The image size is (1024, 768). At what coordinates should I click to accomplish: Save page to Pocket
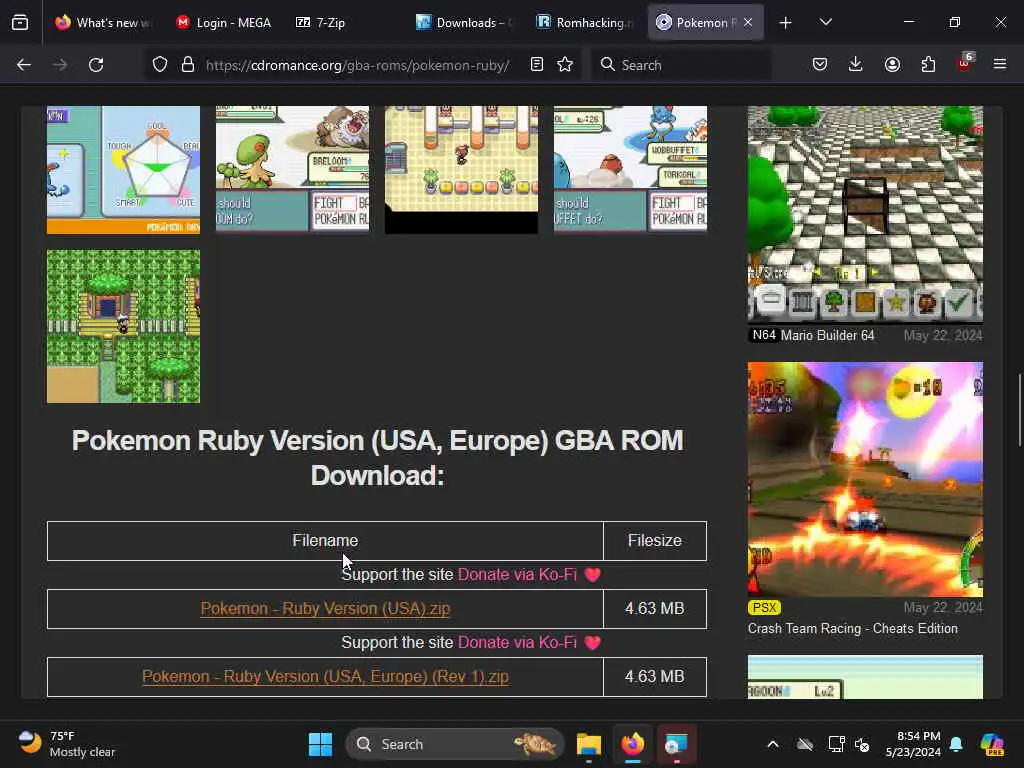(x=820, y=65)
